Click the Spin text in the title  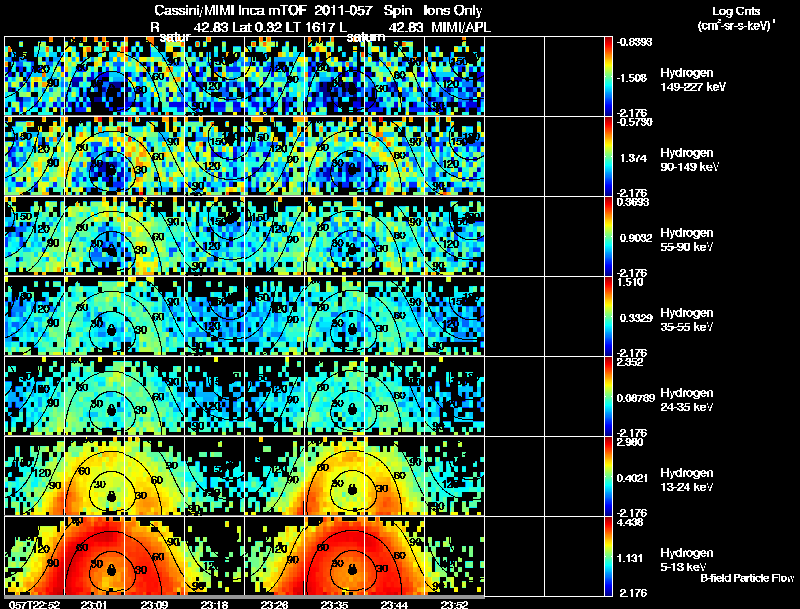point(399,11)
